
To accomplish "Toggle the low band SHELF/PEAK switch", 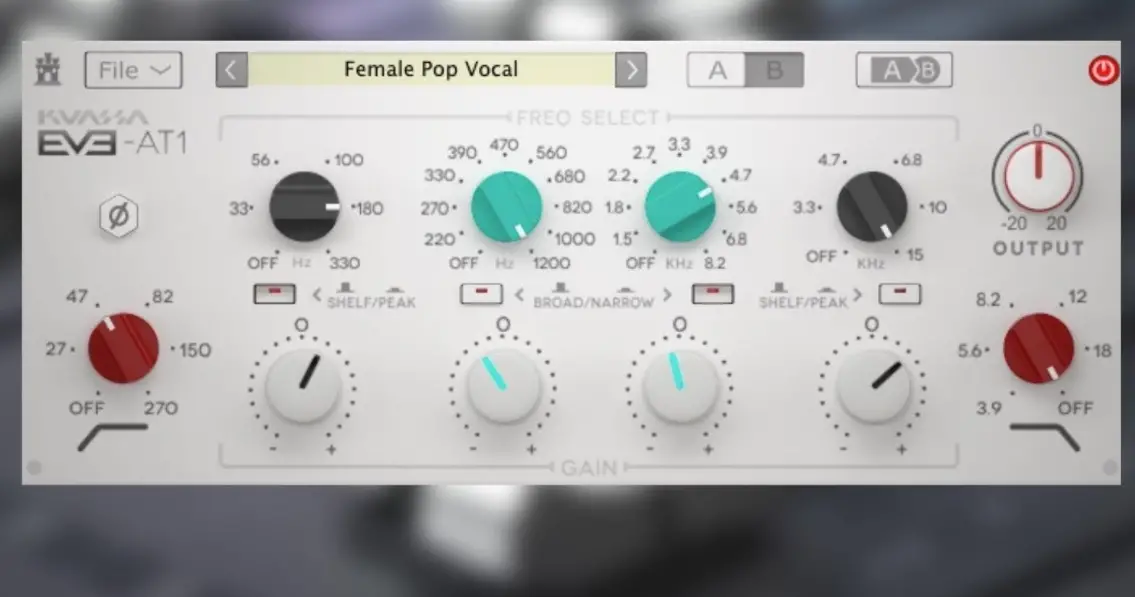I will coord(275,293).
